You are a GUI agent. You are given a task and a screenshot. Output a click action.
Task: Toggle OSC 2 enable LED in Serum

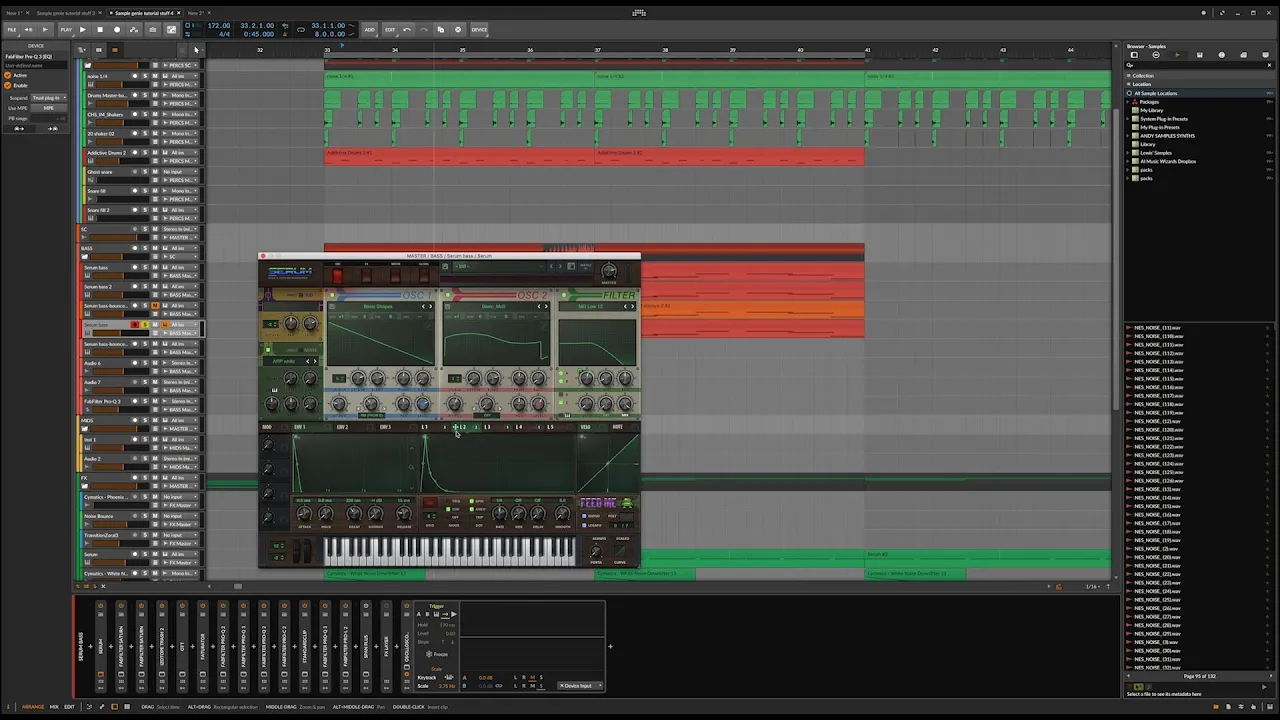447,295
